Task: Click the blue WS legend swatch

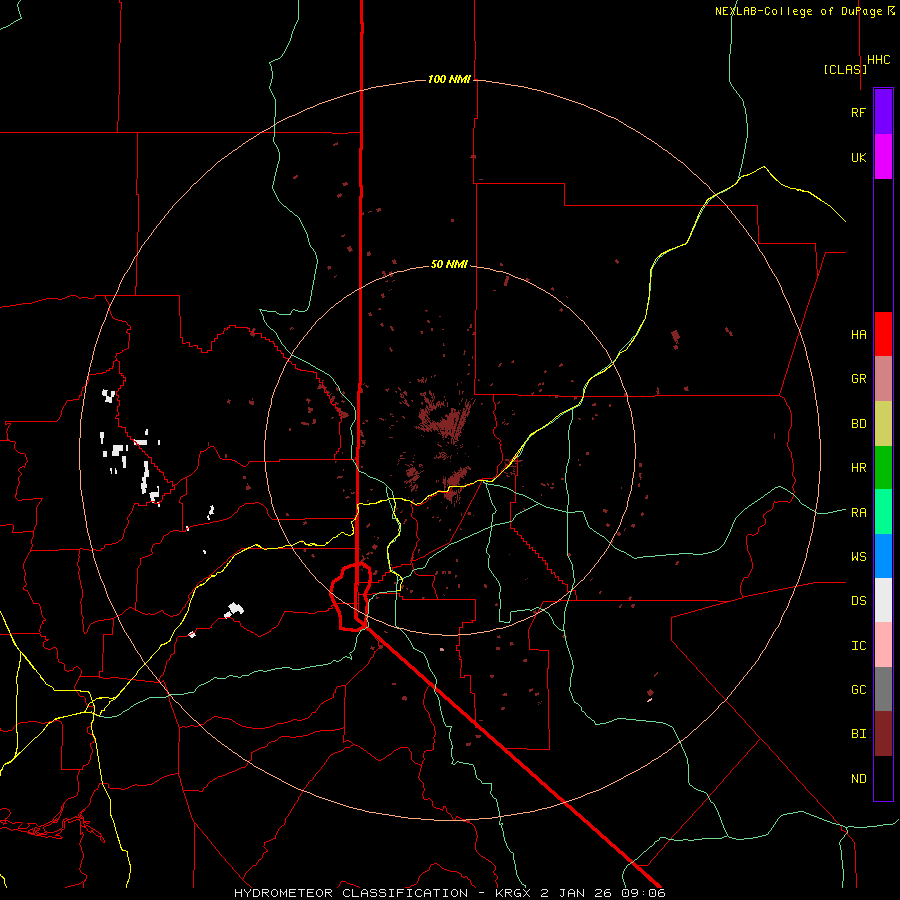Action: pyautogui.click(x=883, y=556)
